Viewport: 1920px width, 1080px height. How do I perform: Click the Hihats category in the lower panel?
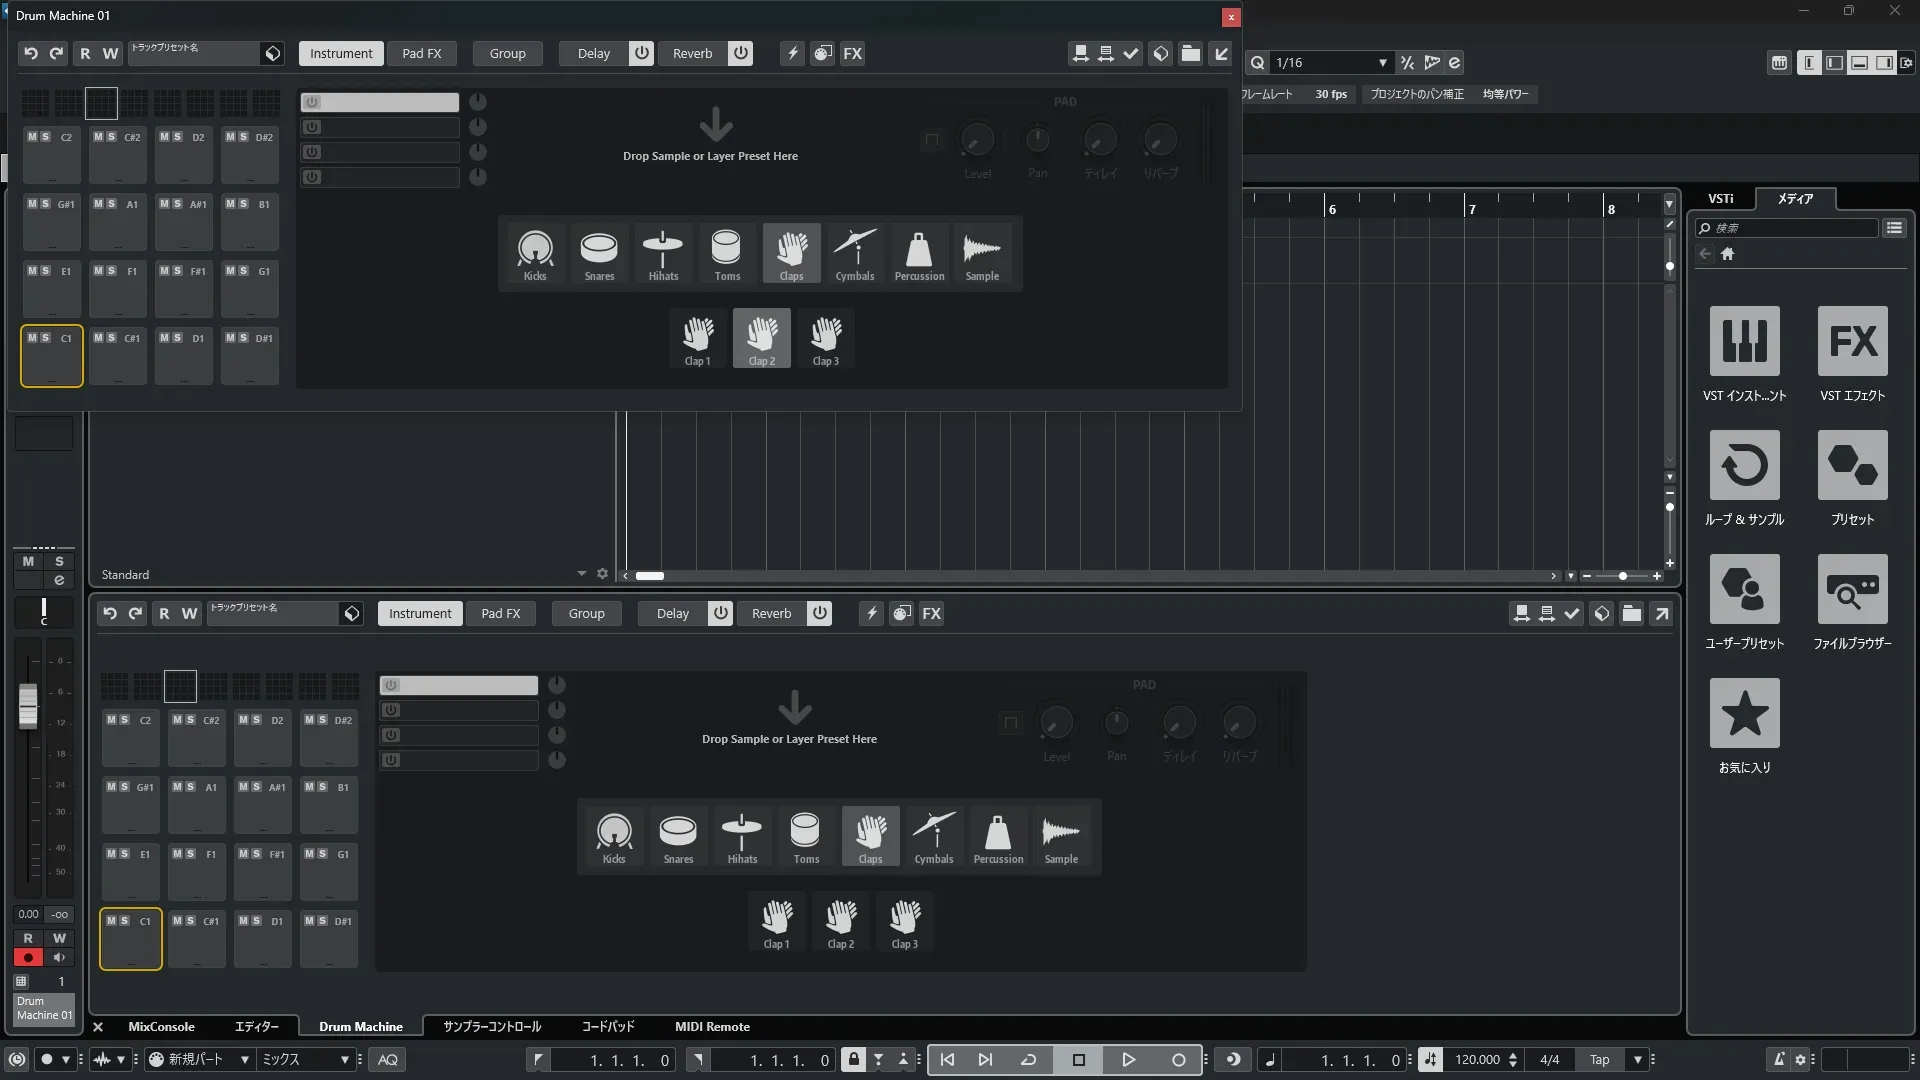coord(742,837)
